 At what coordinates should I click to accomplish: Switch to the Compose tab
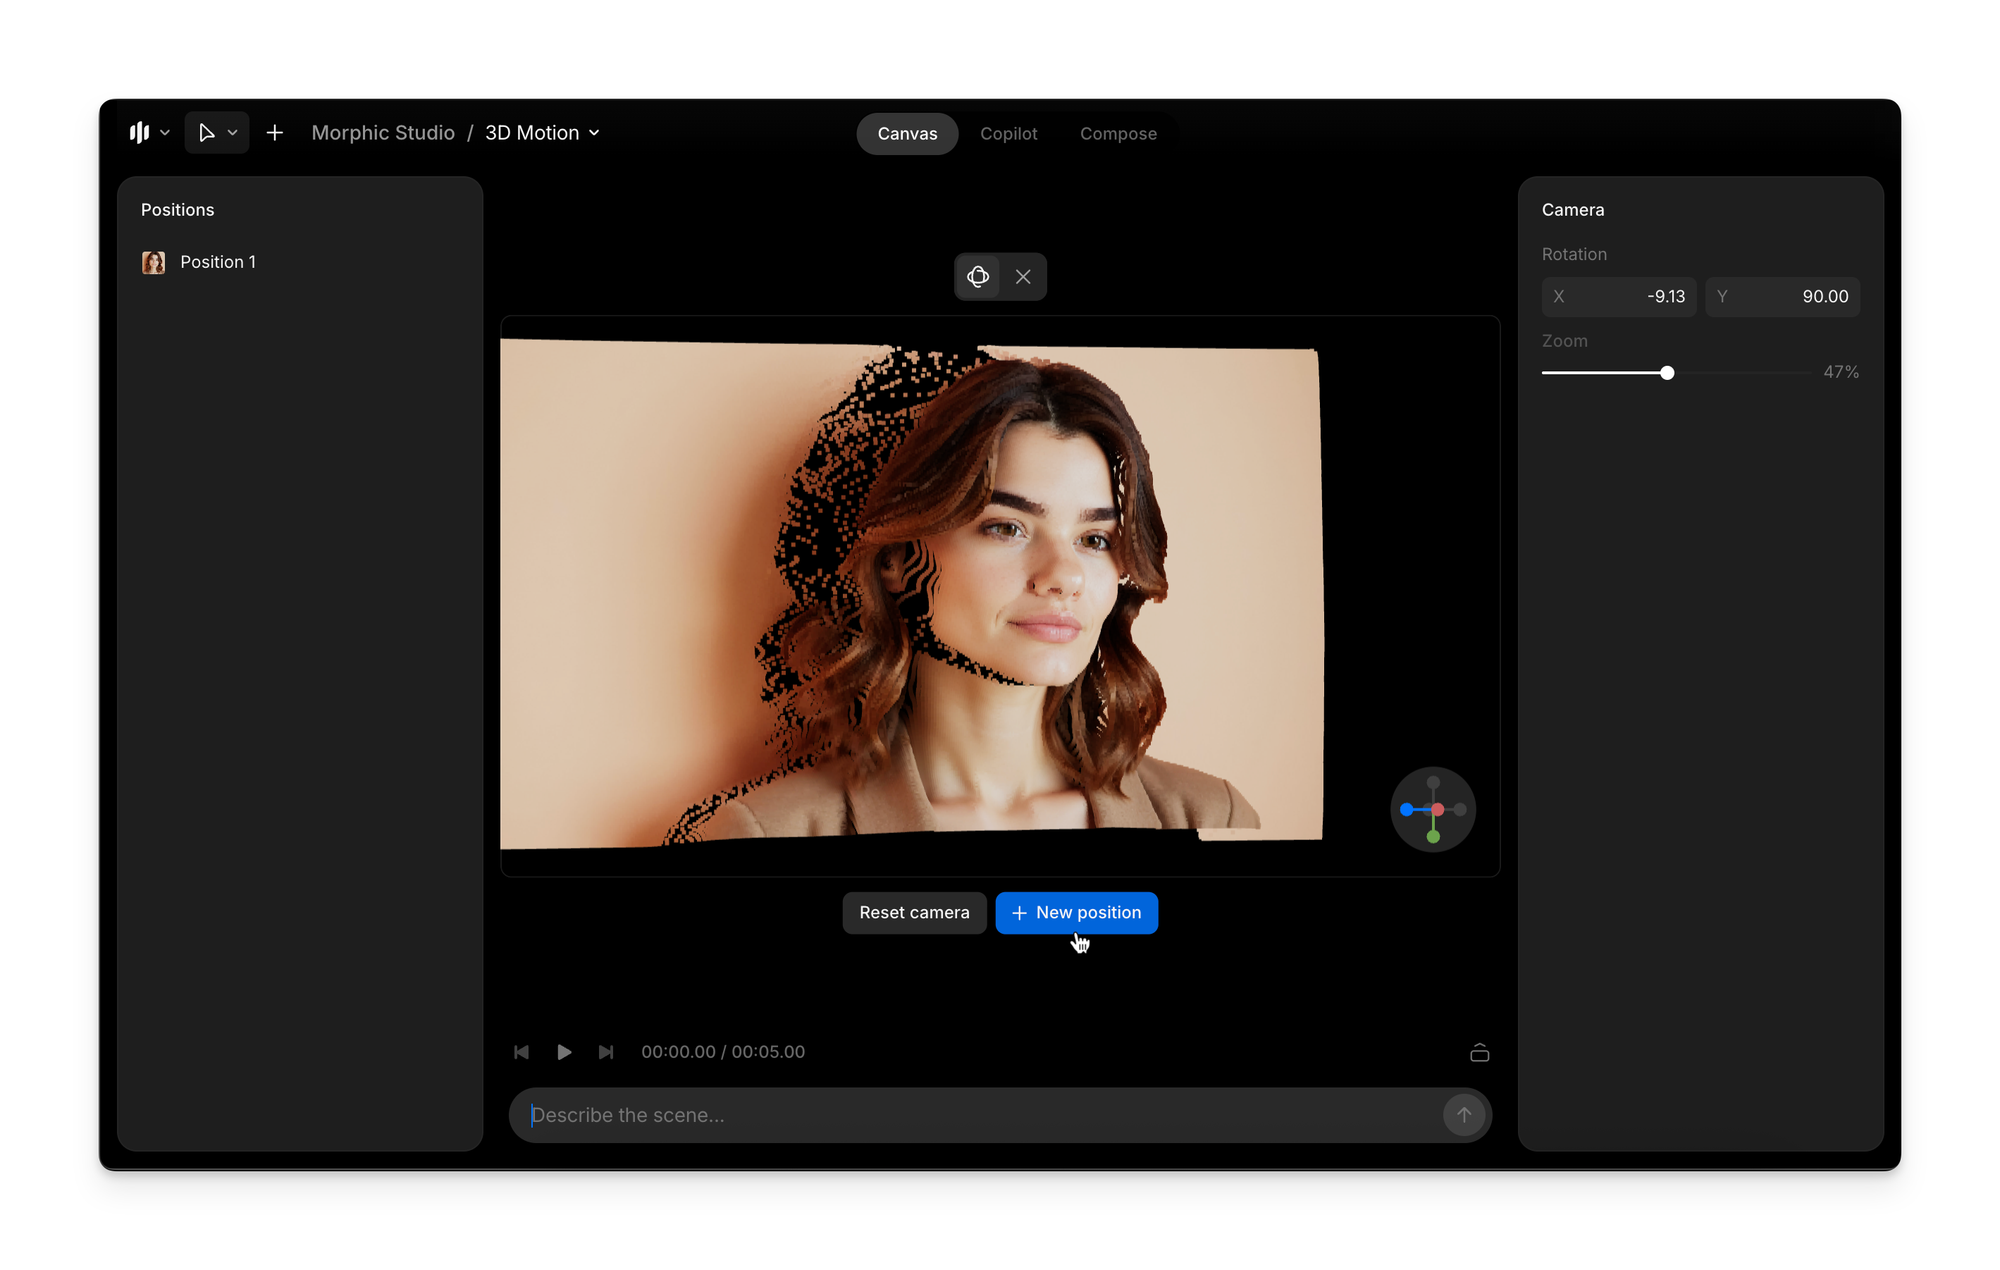click(1118, 134)
